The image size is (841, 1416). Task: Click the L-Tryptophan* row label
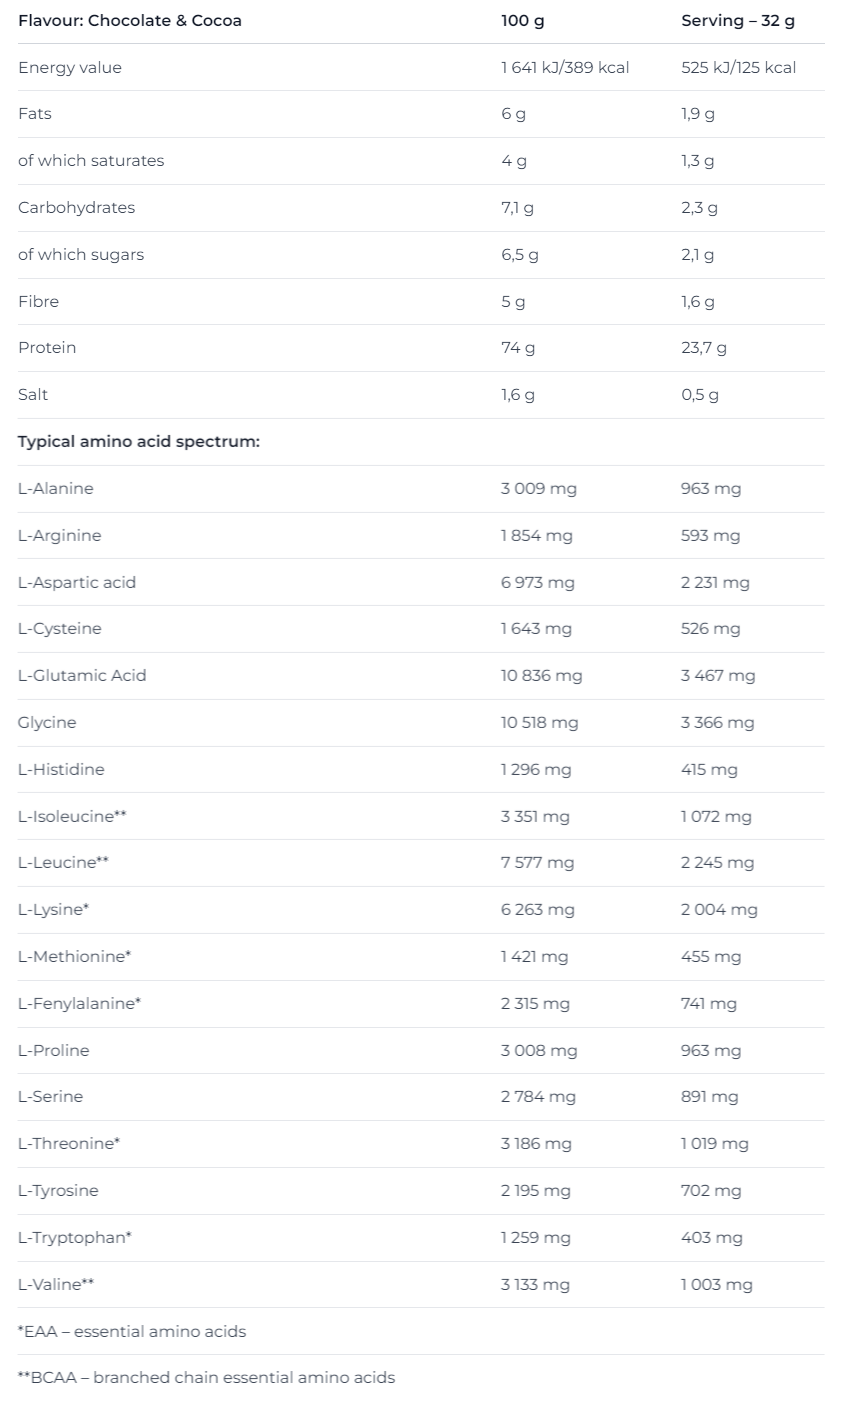[x=75, y=1238]
